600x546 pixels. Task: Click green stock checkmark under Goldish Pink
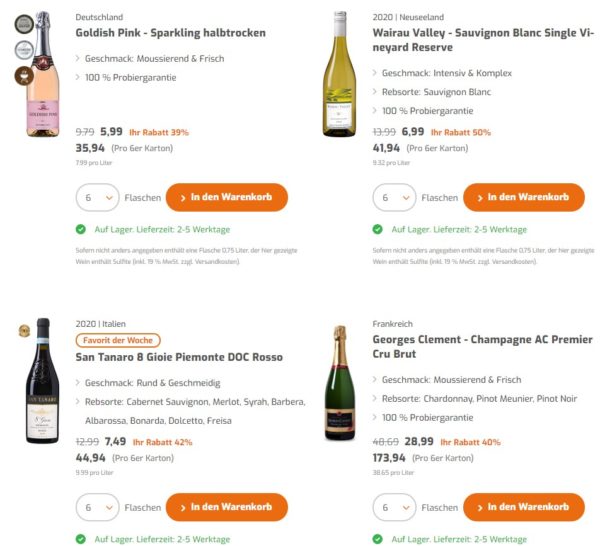81,229
